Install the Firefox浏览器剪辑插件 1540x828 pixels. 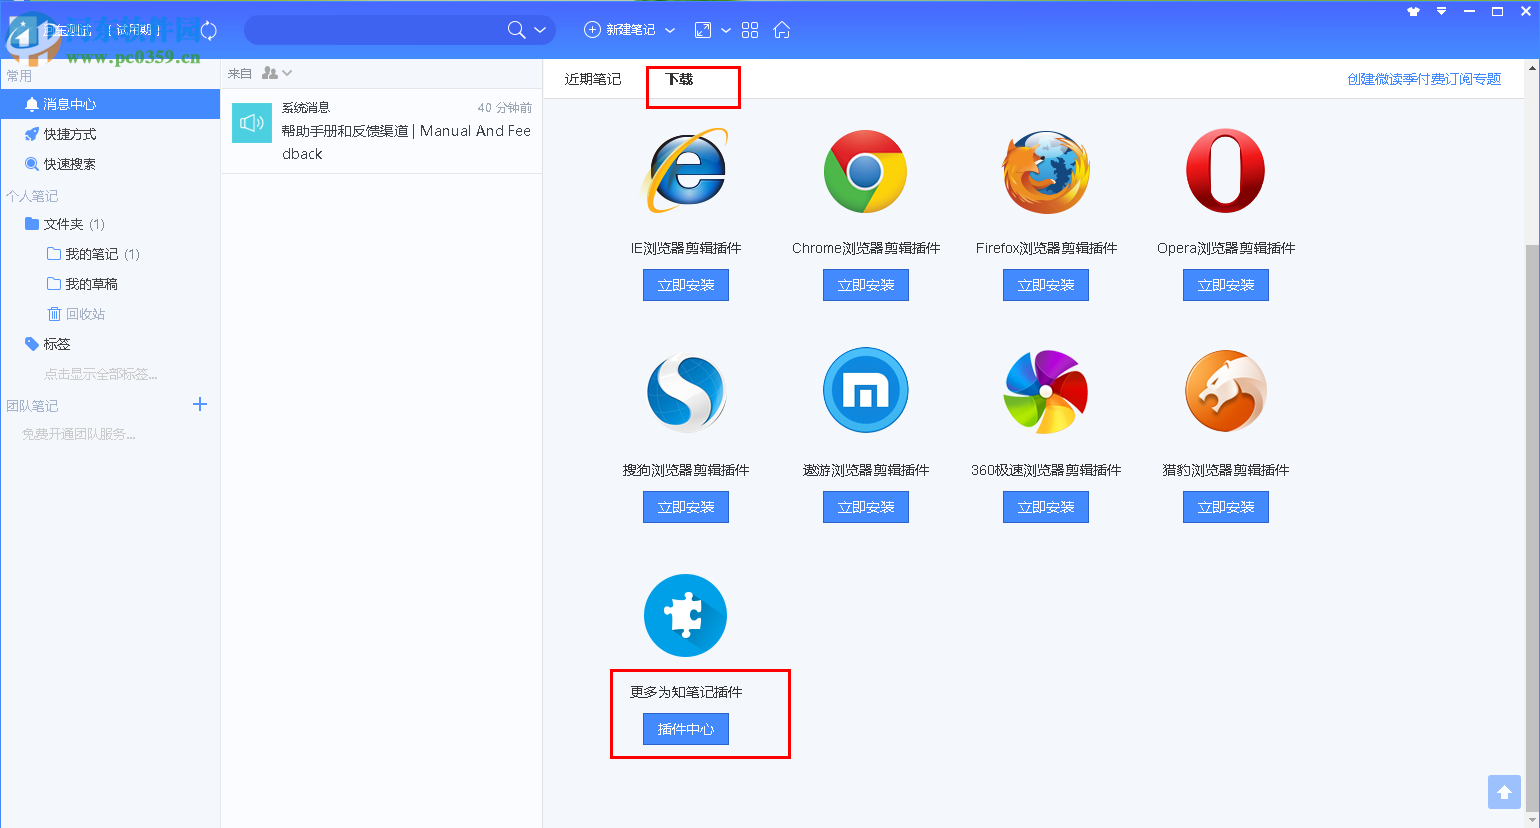tap(1046, 285)
